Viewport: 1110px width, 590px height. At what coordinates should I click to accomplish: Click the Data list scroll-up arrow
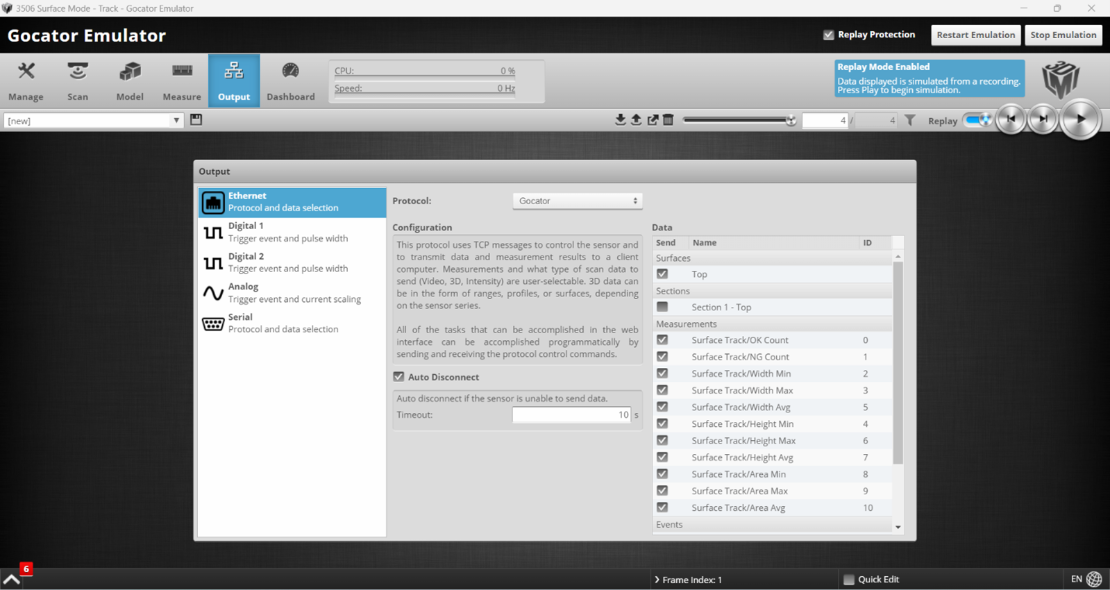898,256
